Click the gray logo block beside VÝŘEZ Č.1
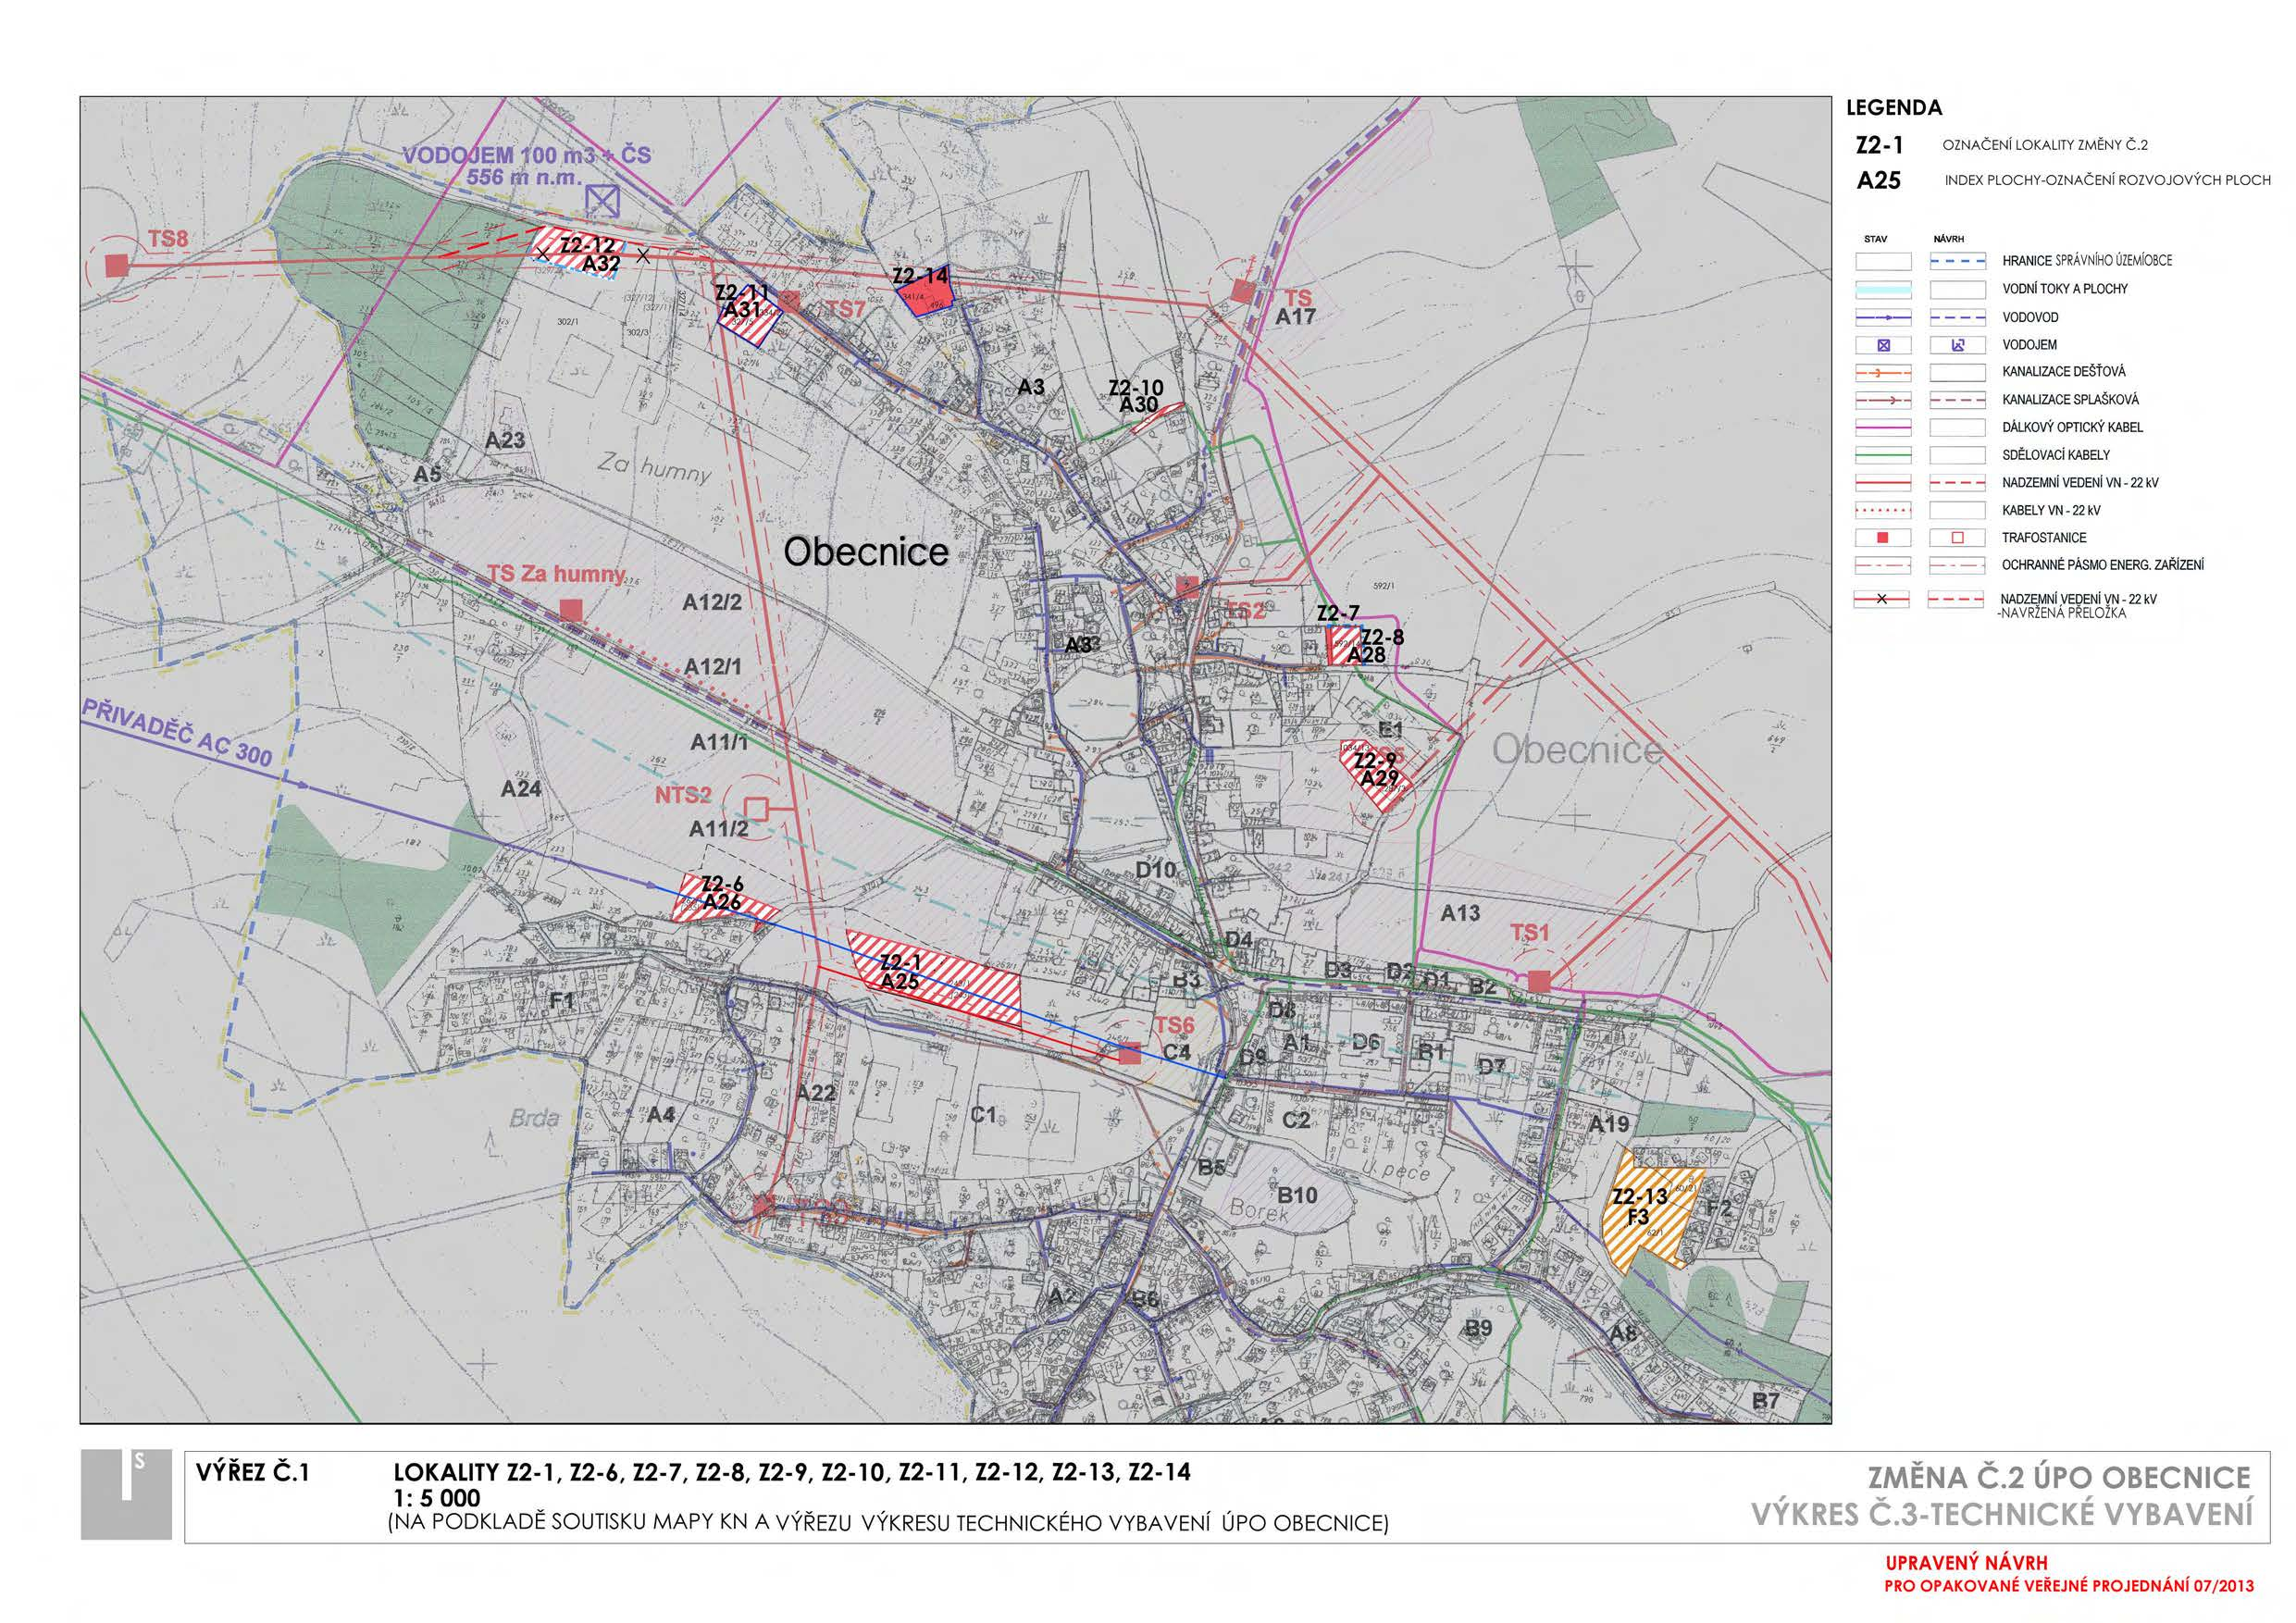Screen dimensions: 2296x1623 pos(126,1494)
